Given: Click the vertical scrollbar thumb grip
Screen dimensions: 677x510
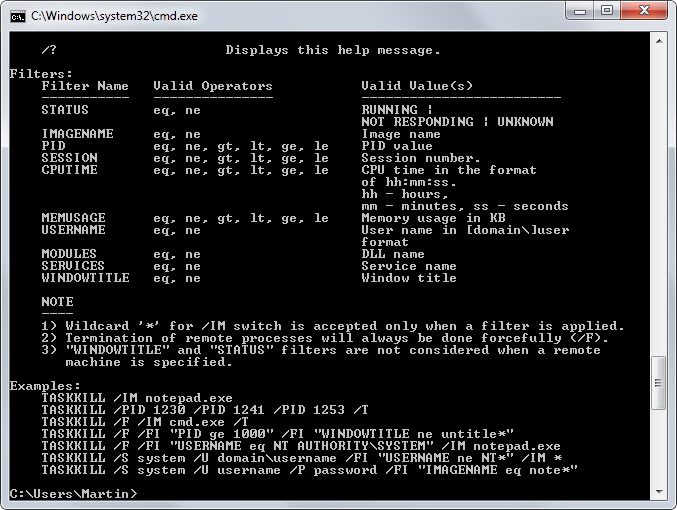Looking at the screenshot, I should pyautogui.click(x=659, y=383).
